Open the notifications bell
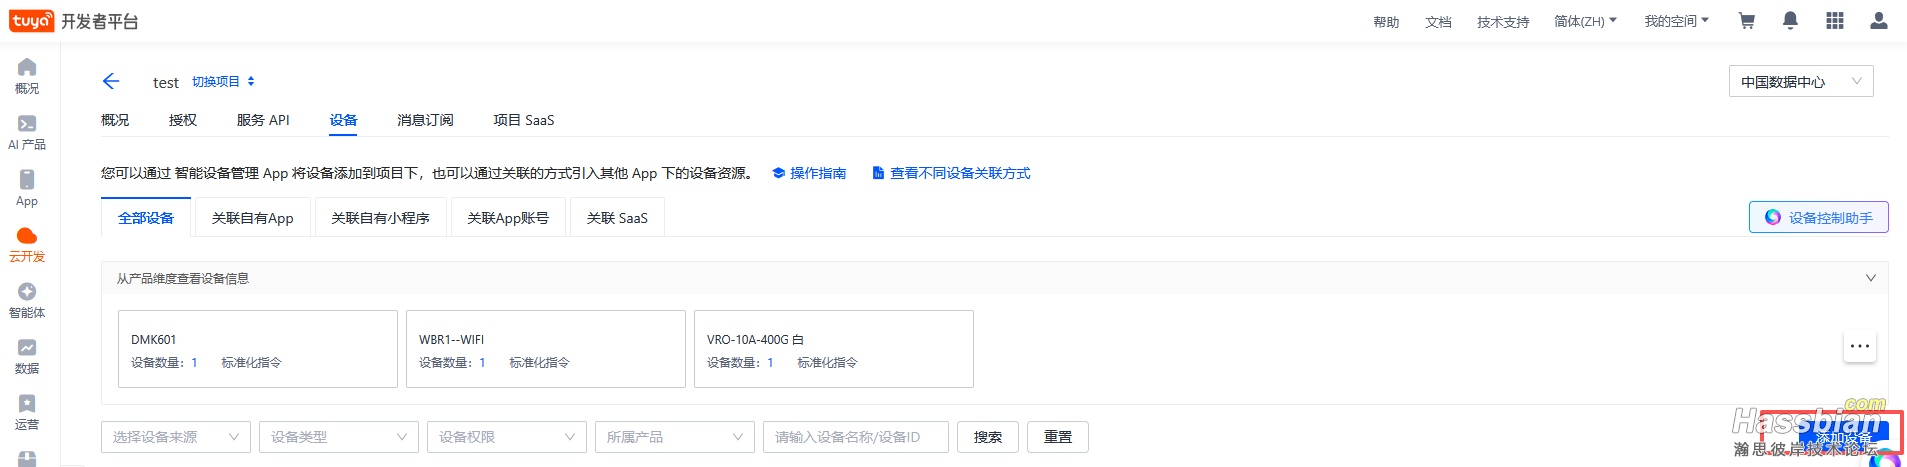Viewport: 1907px width, 467px height. [x=1790, y=21]
